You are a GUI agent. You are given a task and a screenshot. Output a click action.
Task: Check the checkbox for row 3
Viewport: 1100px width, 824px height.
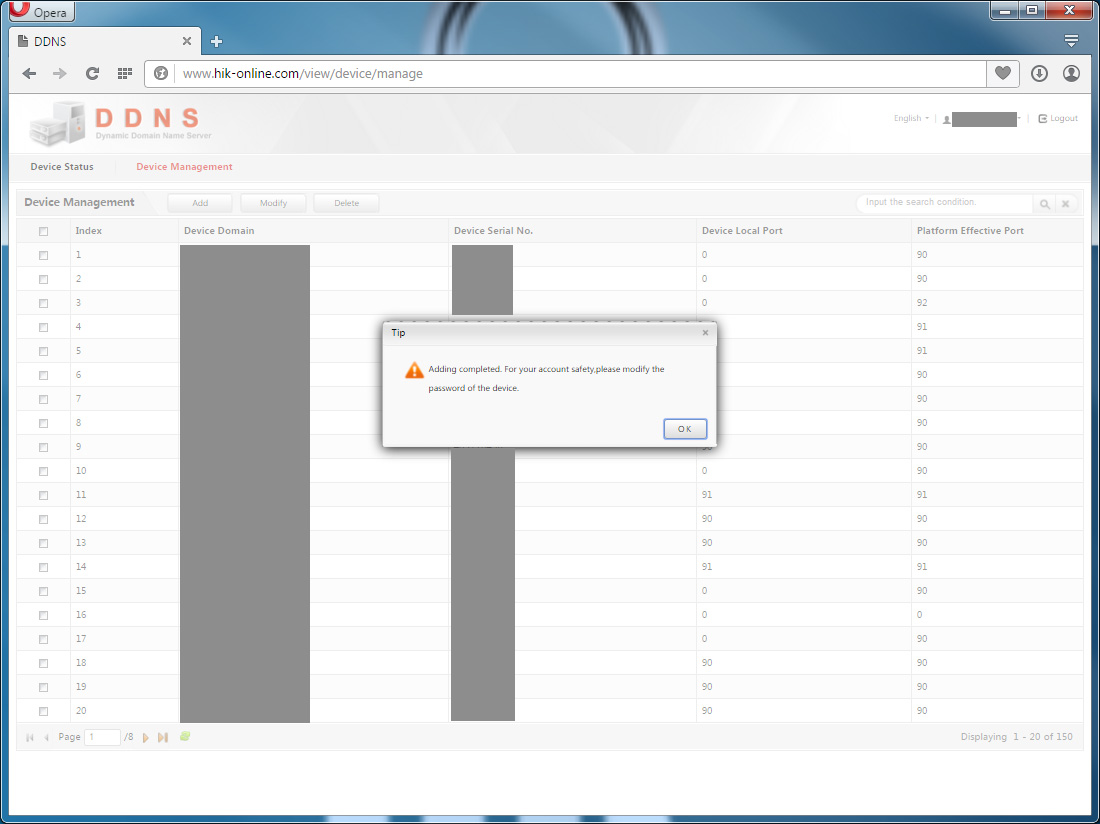(43, 303)
